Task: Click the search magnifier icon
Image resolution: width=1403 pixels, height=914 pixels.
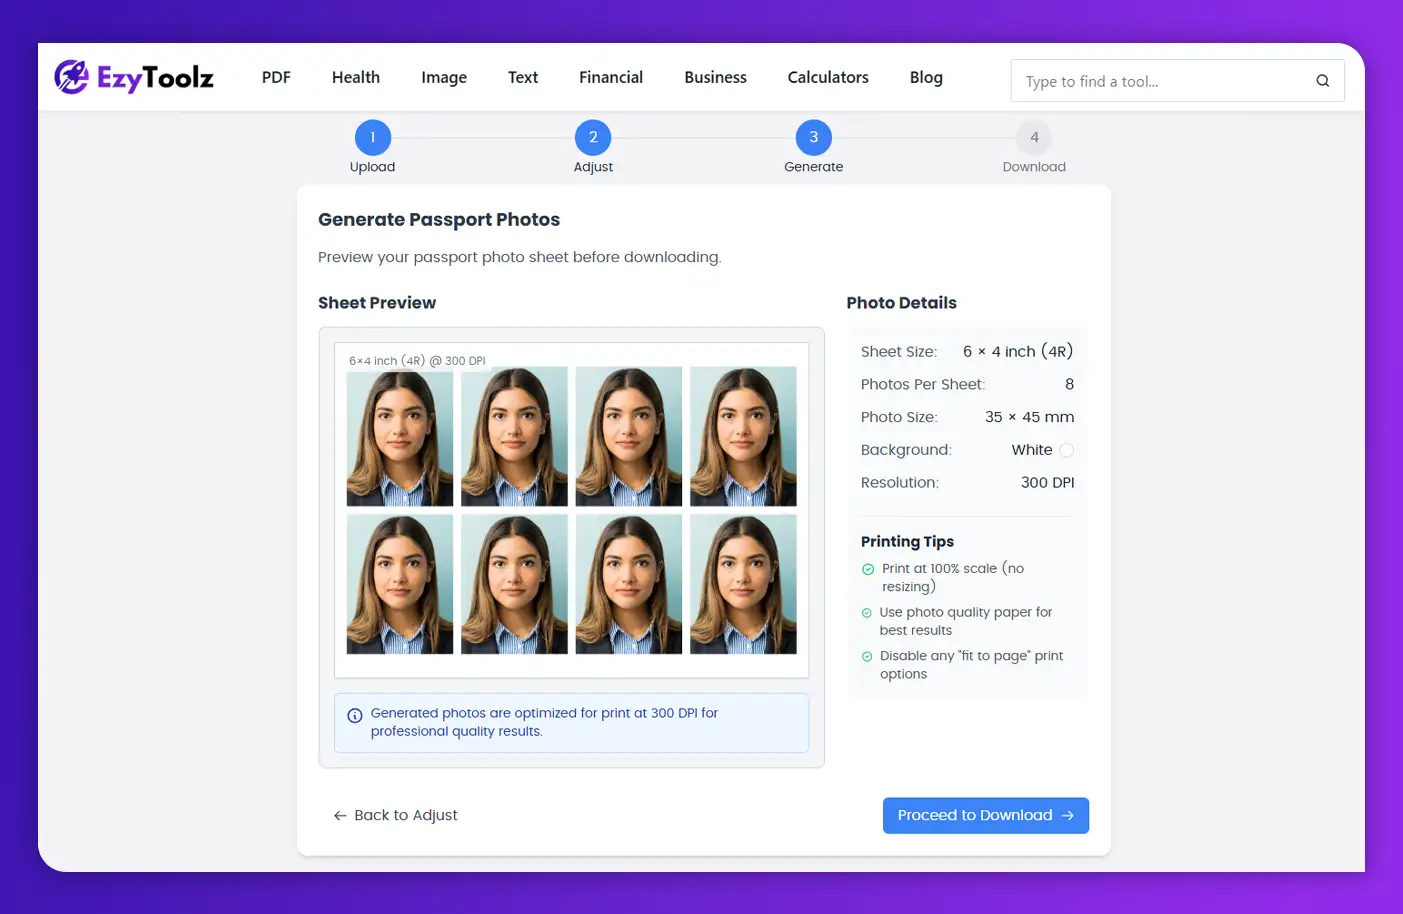Action: point(1322,80)
